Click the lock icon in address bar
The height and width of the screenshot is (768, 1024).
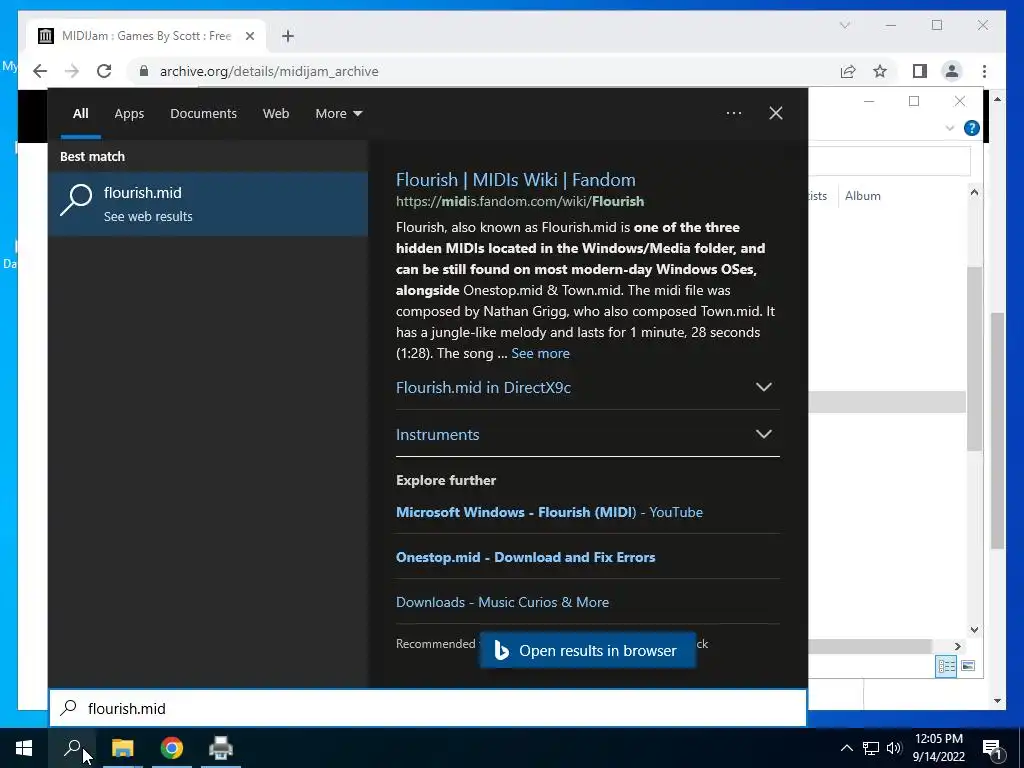tap(144, 71)
